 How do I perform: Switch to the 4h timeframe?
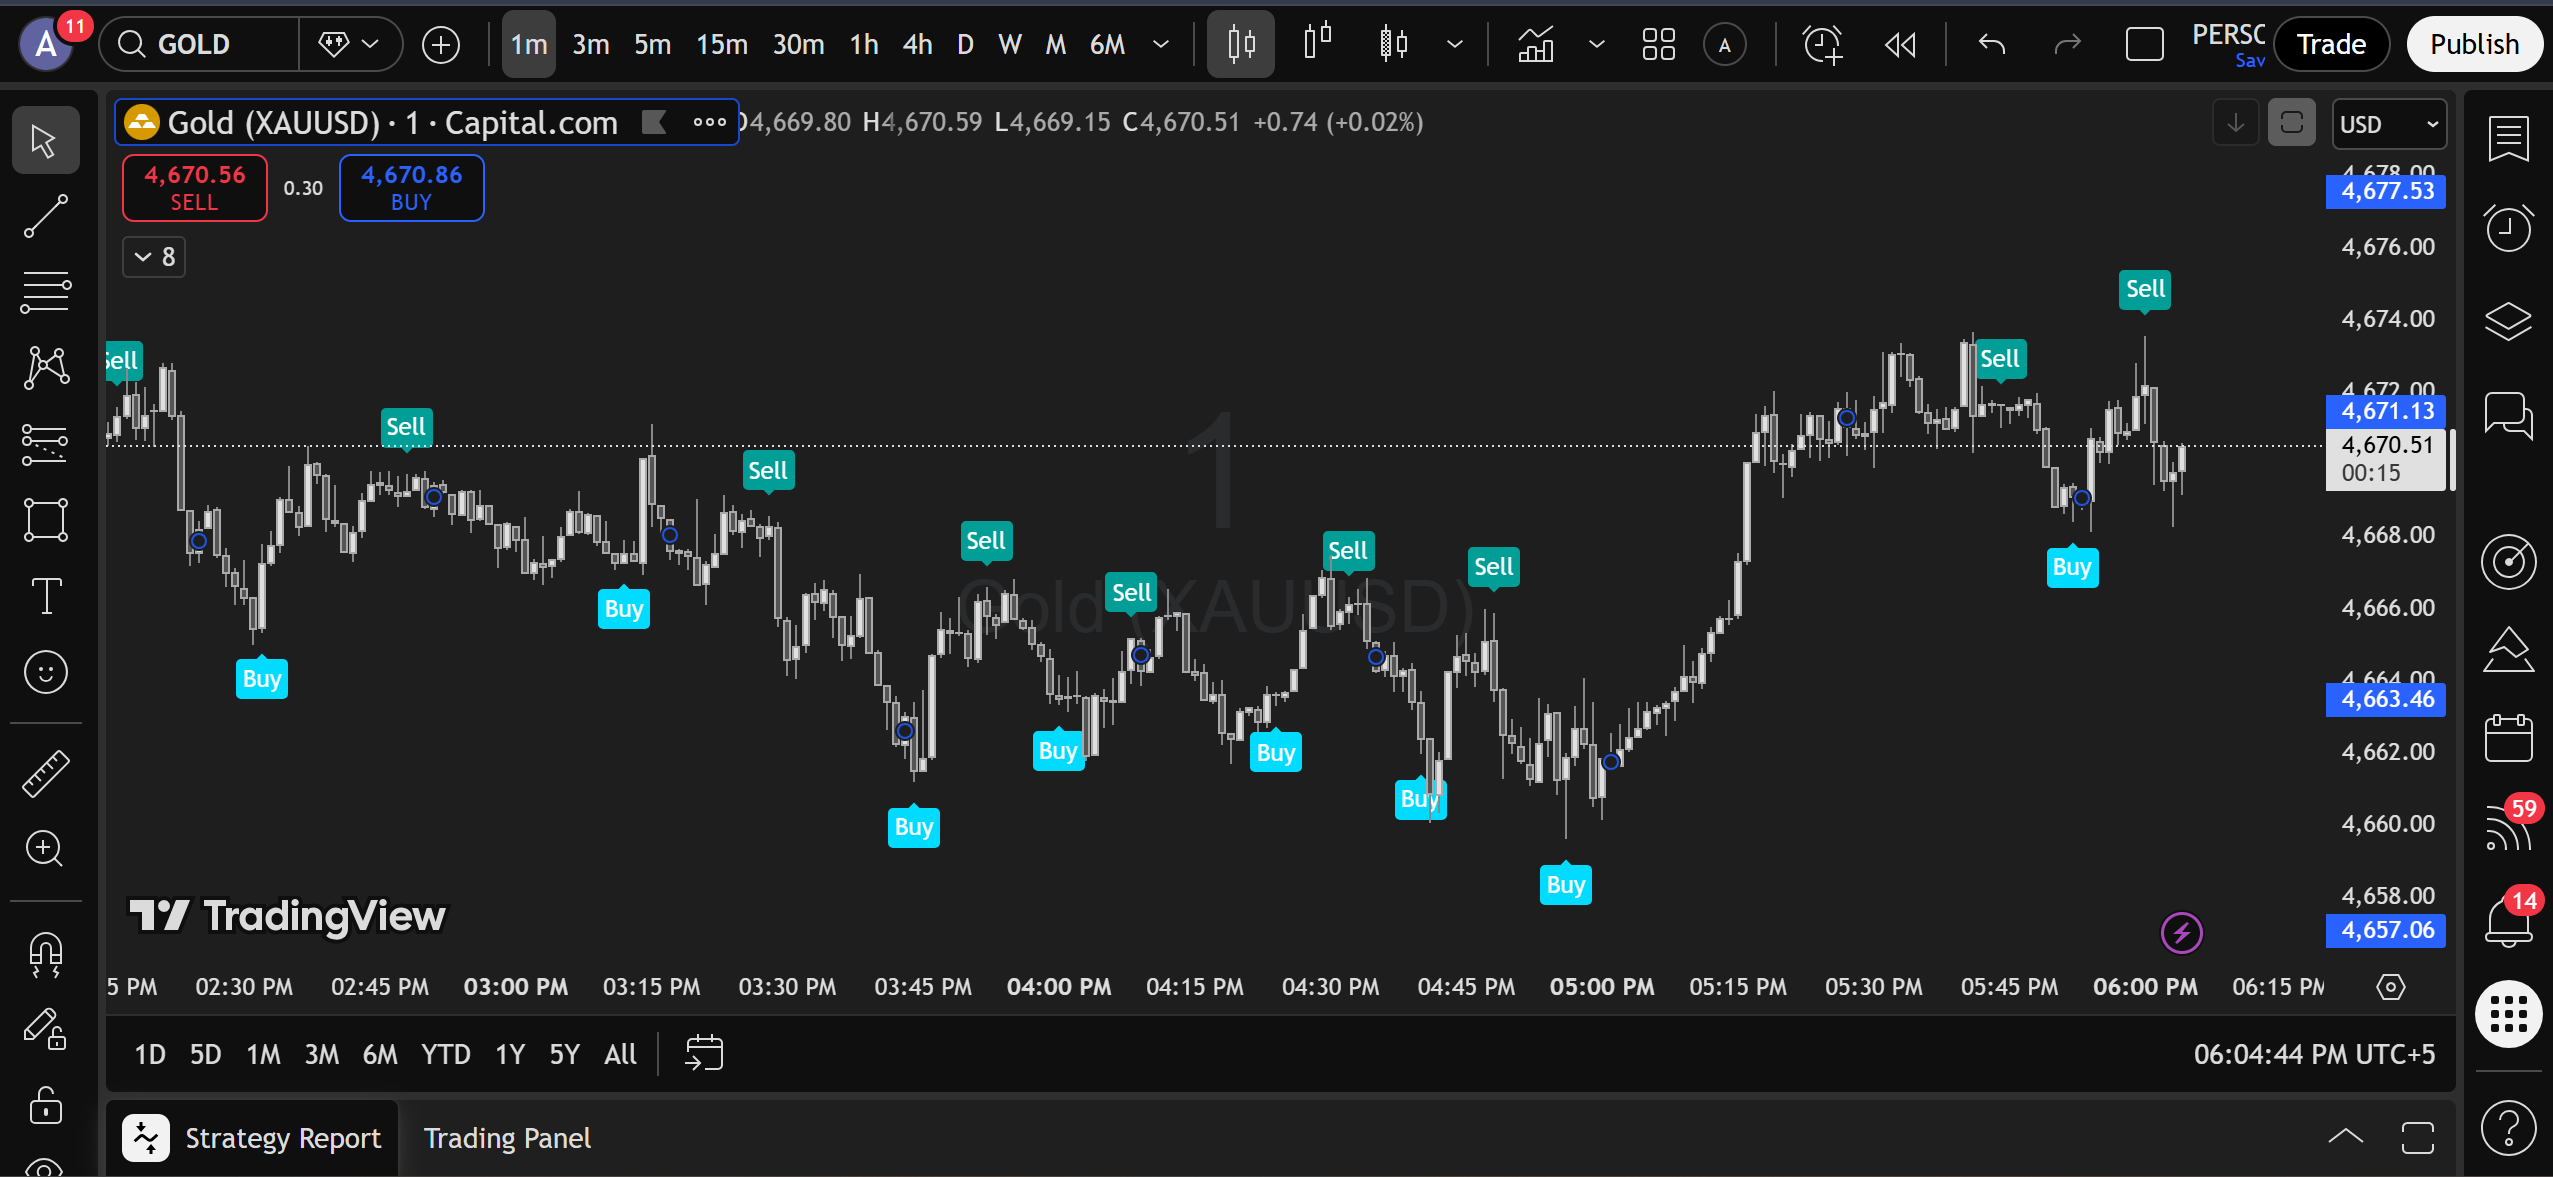click(917, 44)
